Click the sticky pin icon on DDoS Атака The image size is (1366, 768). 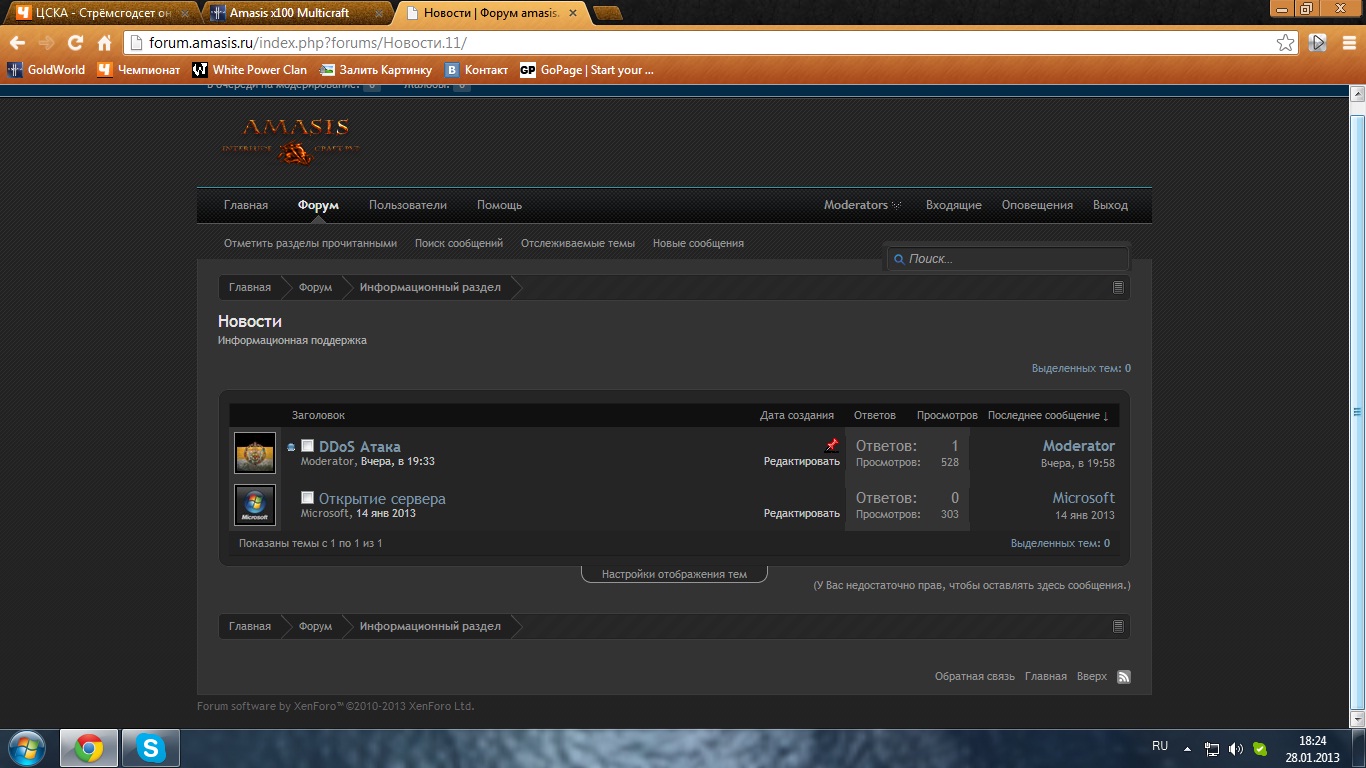click(x=832, y=445)
